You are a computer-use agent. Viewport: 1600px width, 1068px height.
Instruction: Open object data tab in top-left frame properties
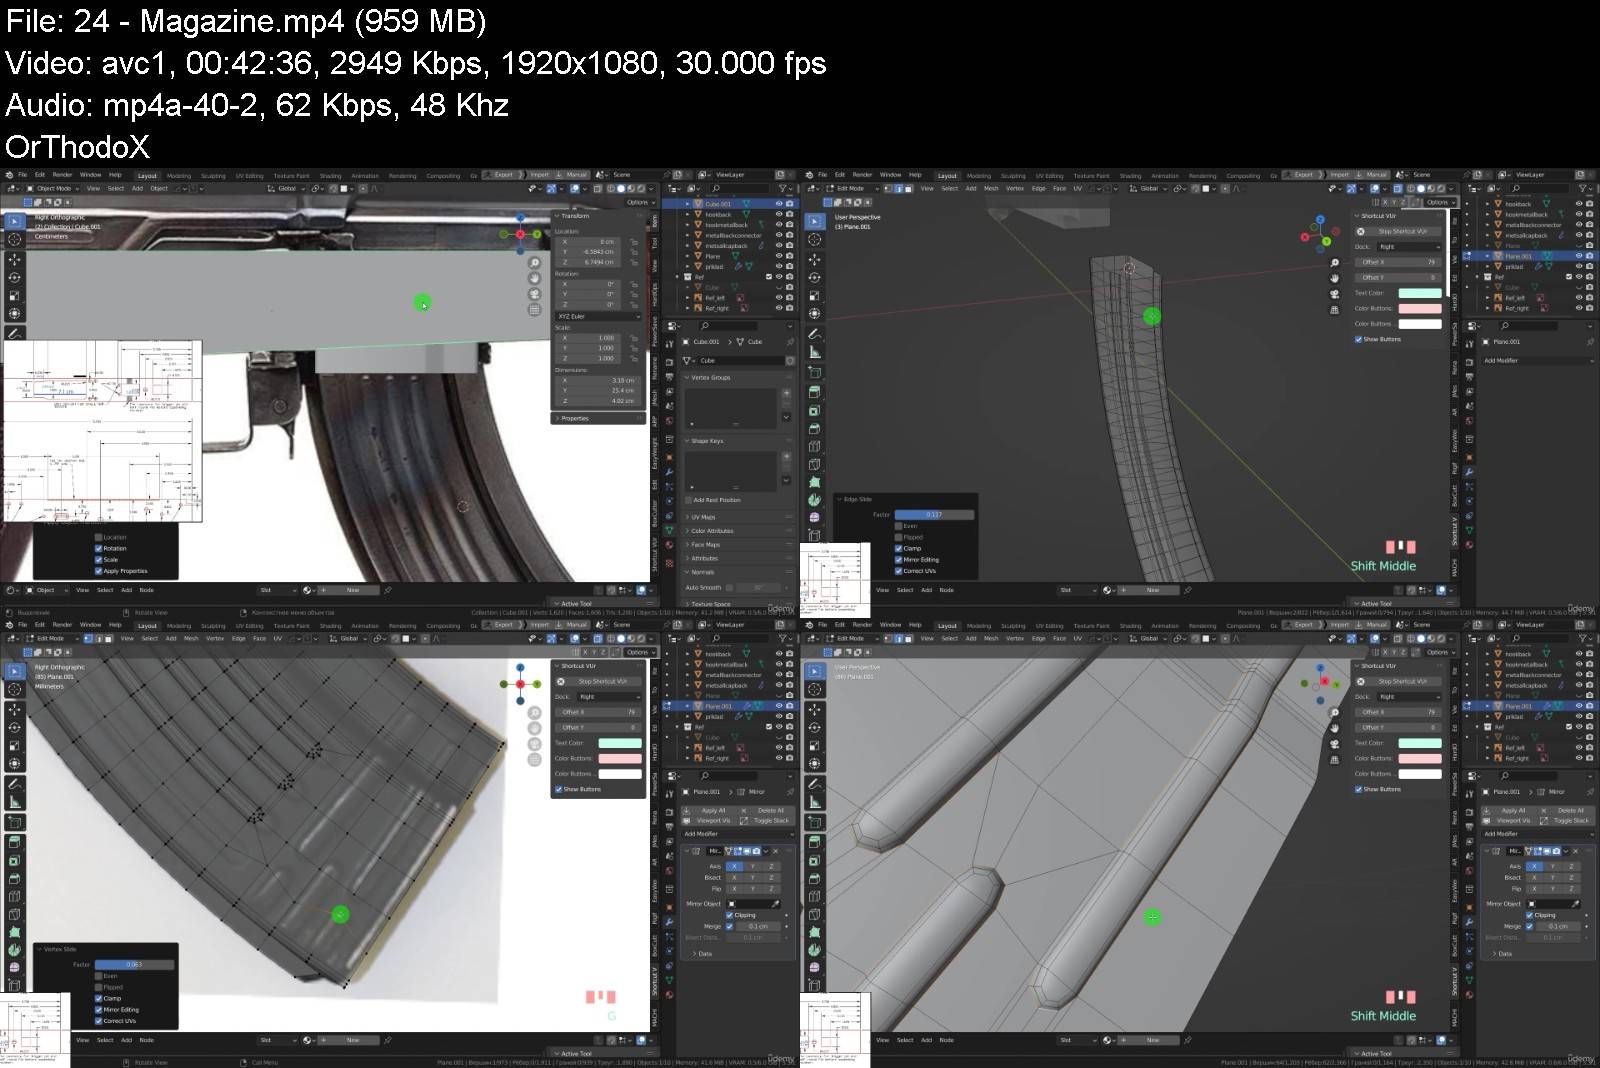click(670, 531)
